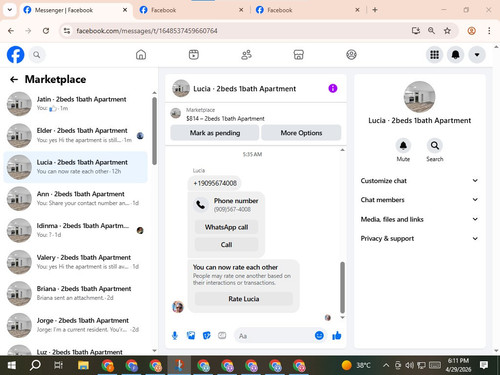Click the +19095674008 message bubble
Viewport: 500px width, 375px height.
pyautogui.click(x=215, y=183)
